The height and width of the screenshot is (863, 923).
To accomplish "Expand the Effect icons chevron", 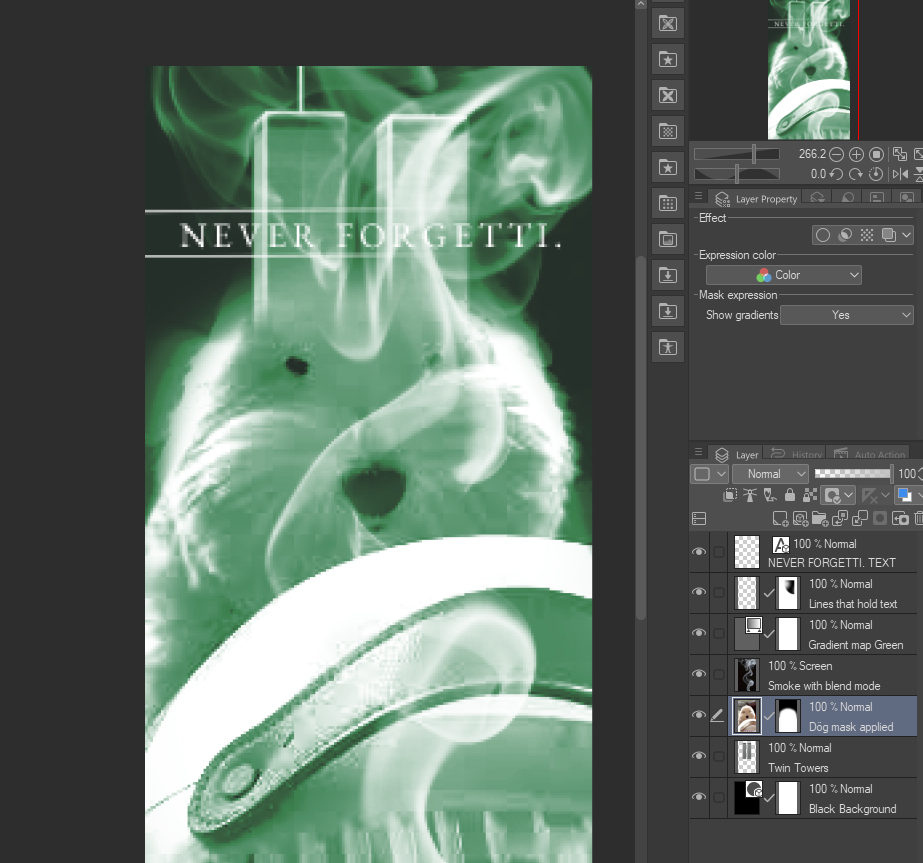I will pyautogui.click(x=907, y=235).
